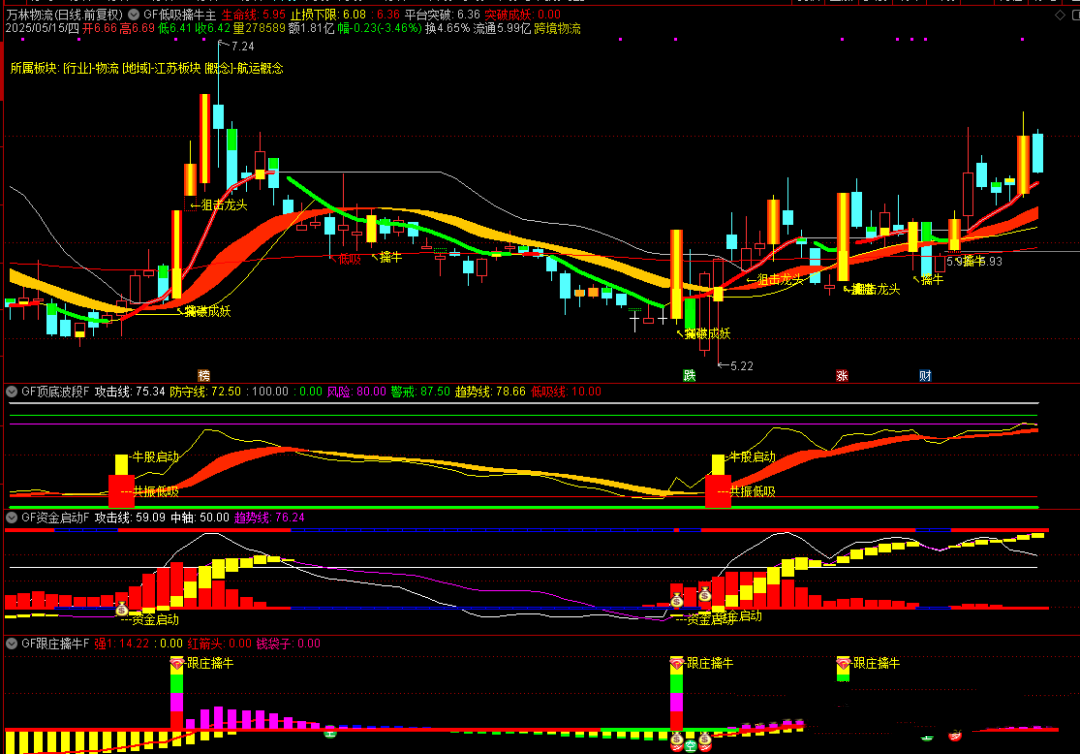Select the GF跟庄擒牛F indicator label
This screenshot has width=1080, height=754.
(55, 644)
